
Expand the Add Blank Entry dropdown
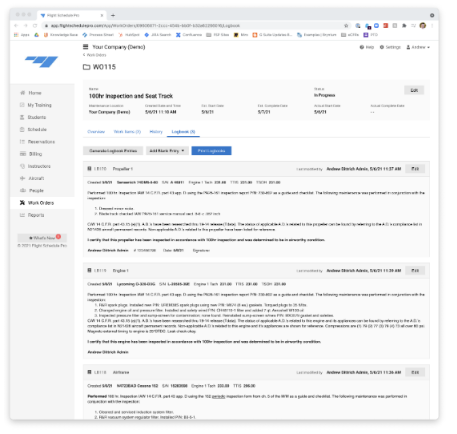click(167, 151)
